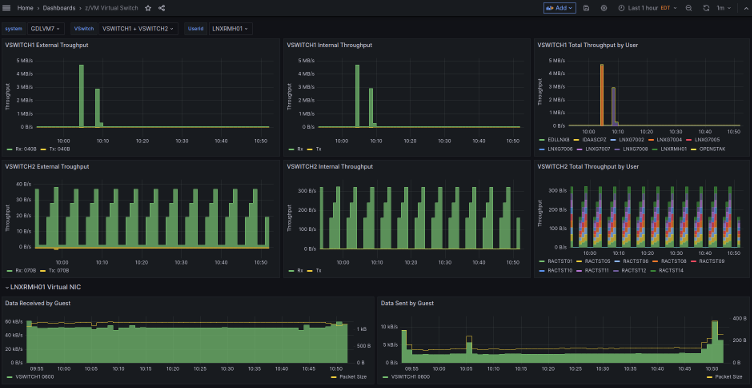Open the hamburger navigation menu
Screen dimensions: 752x388
(7, 8)
